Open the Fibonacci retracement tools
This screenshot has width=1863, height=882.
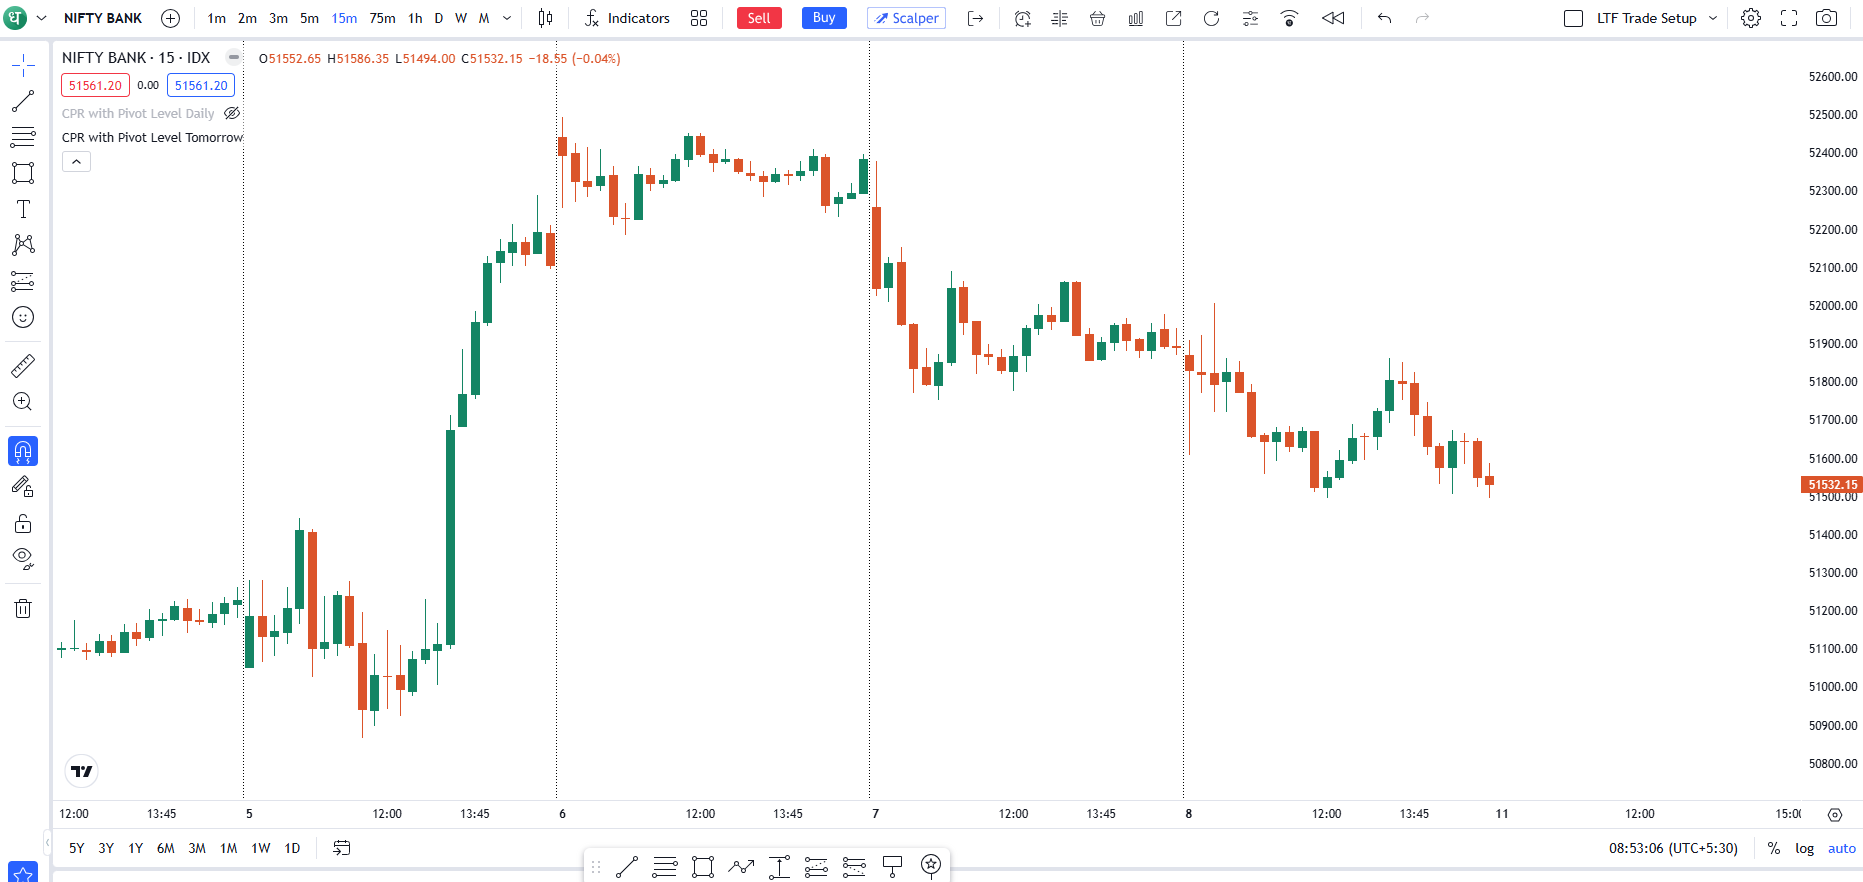(23, 137)
